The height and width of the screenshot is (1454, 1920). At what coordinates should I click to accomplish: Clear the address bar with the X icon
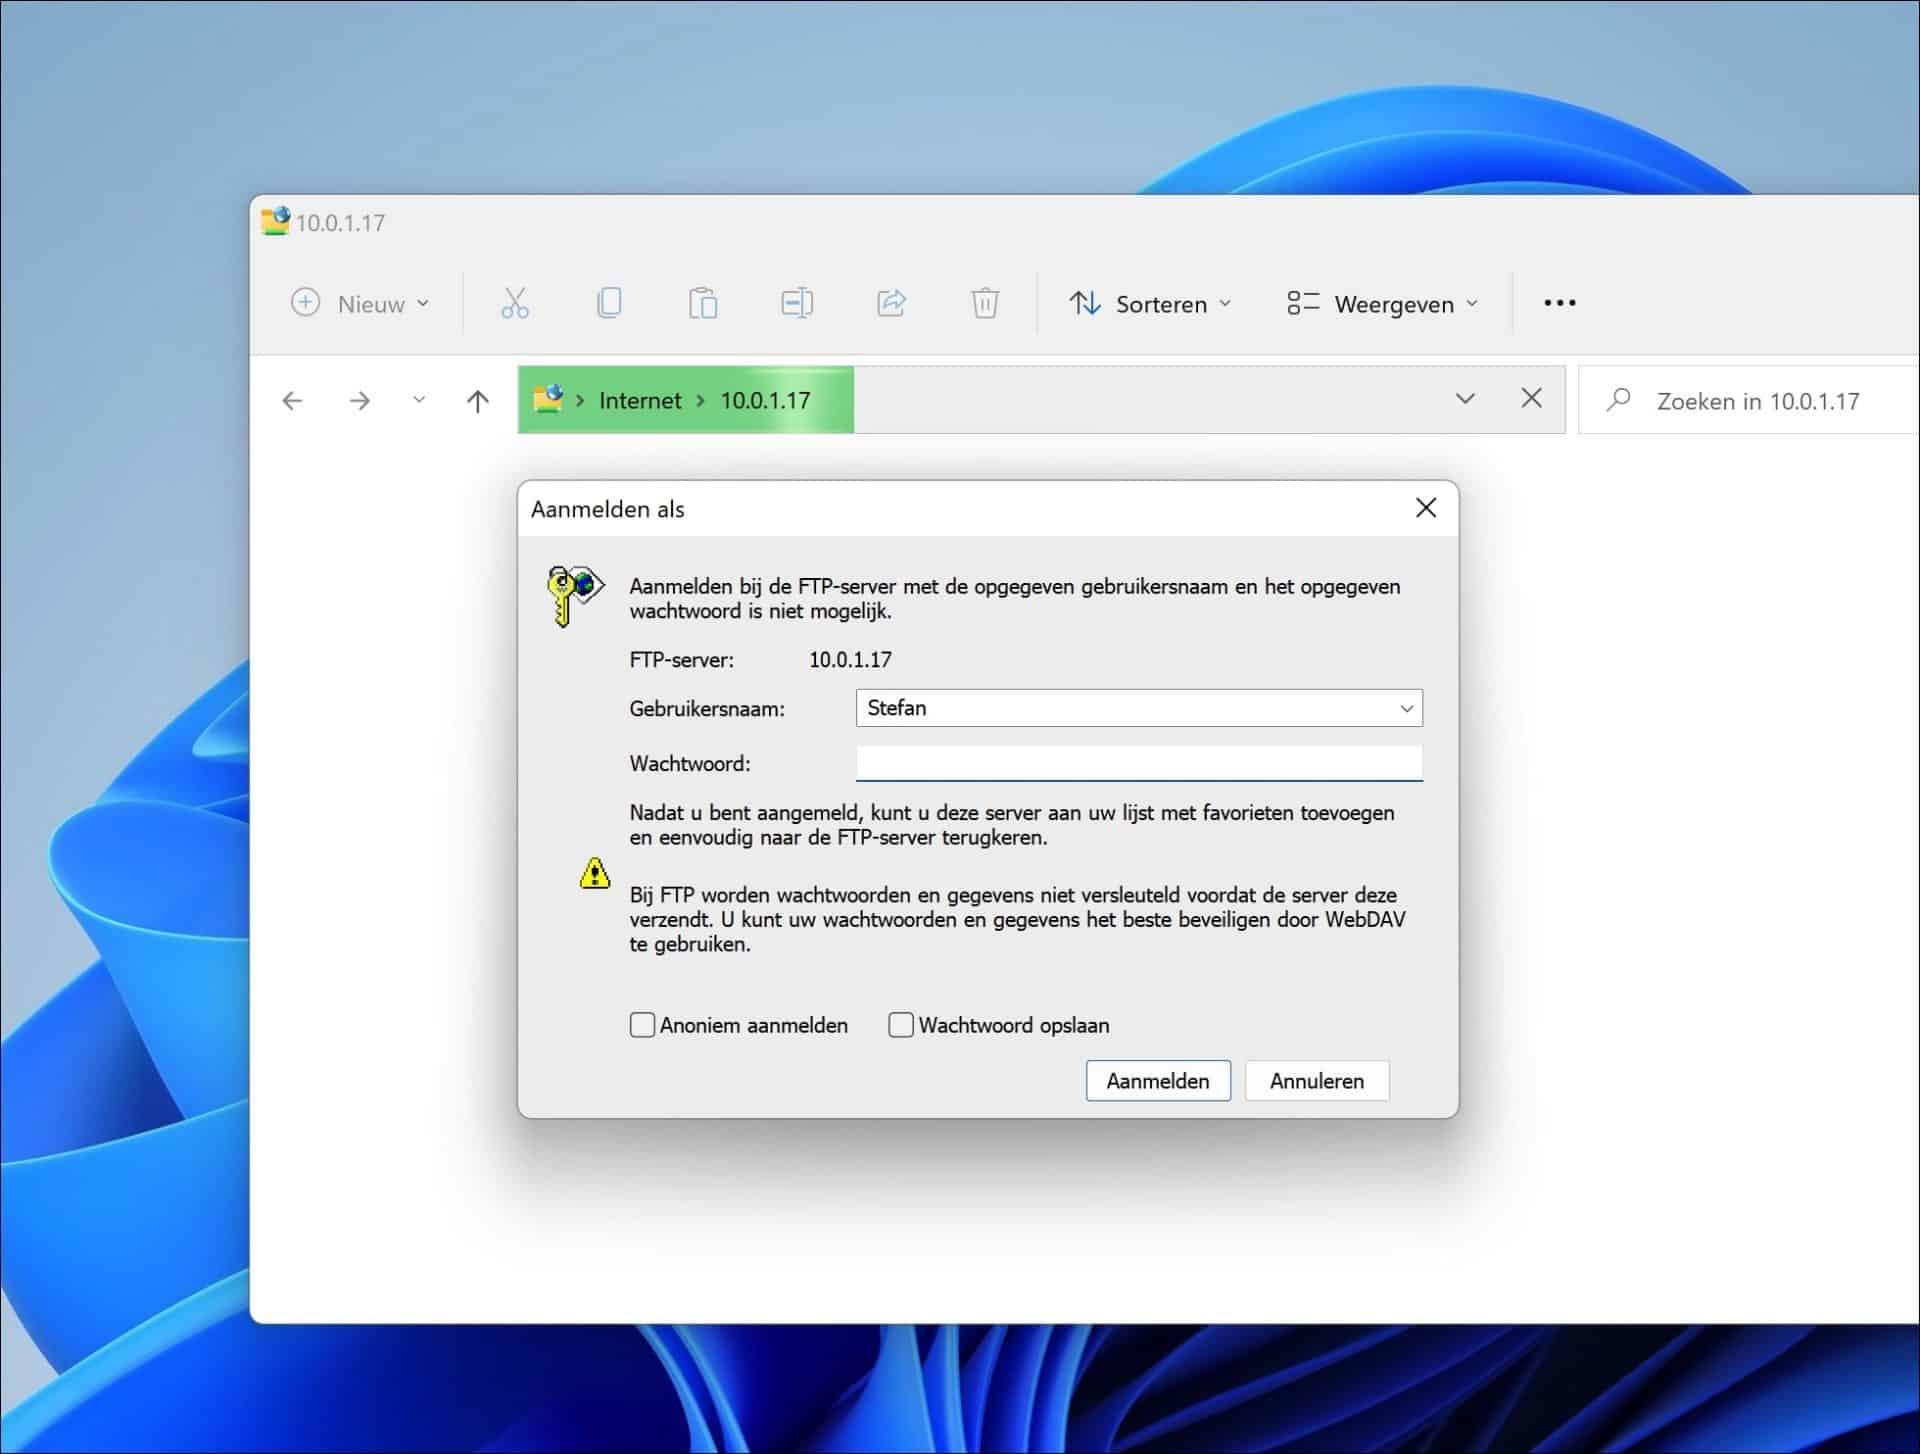pyautogui.click(x=1531, y=398)
